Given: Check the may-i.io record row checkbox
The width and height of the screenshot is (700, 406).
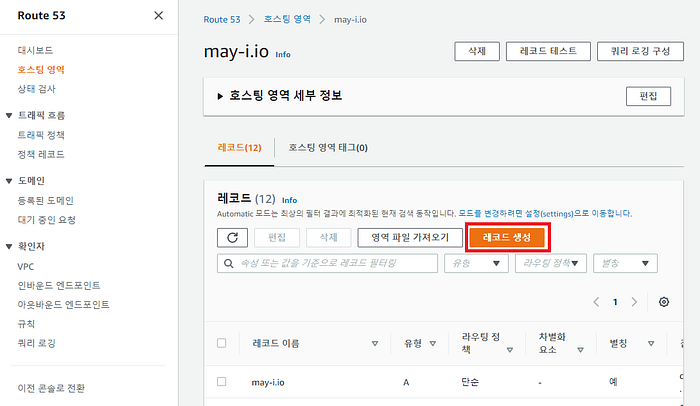Looking at the screenshot, I should tap(221, 381).
